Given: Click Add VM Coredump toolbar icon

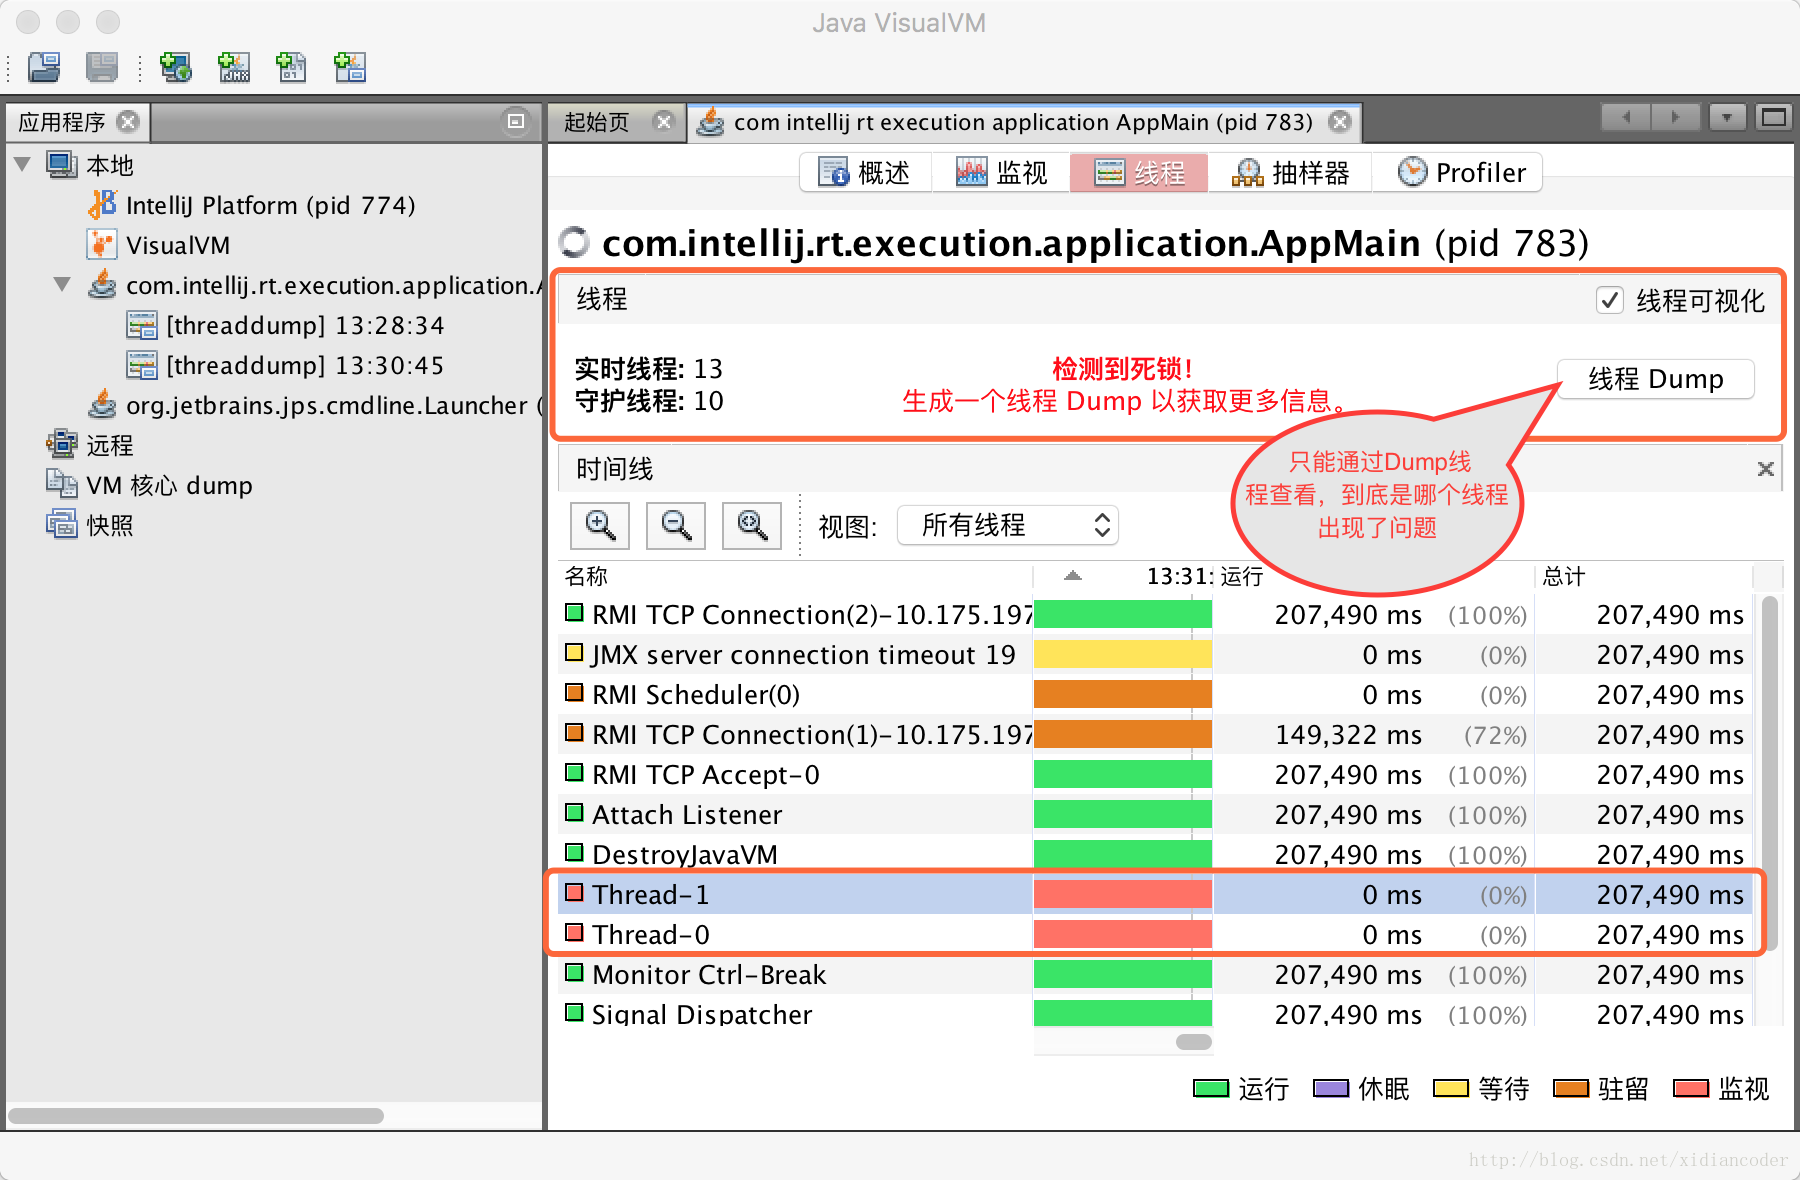Looking at the screenshot, I should coord(291,67).
